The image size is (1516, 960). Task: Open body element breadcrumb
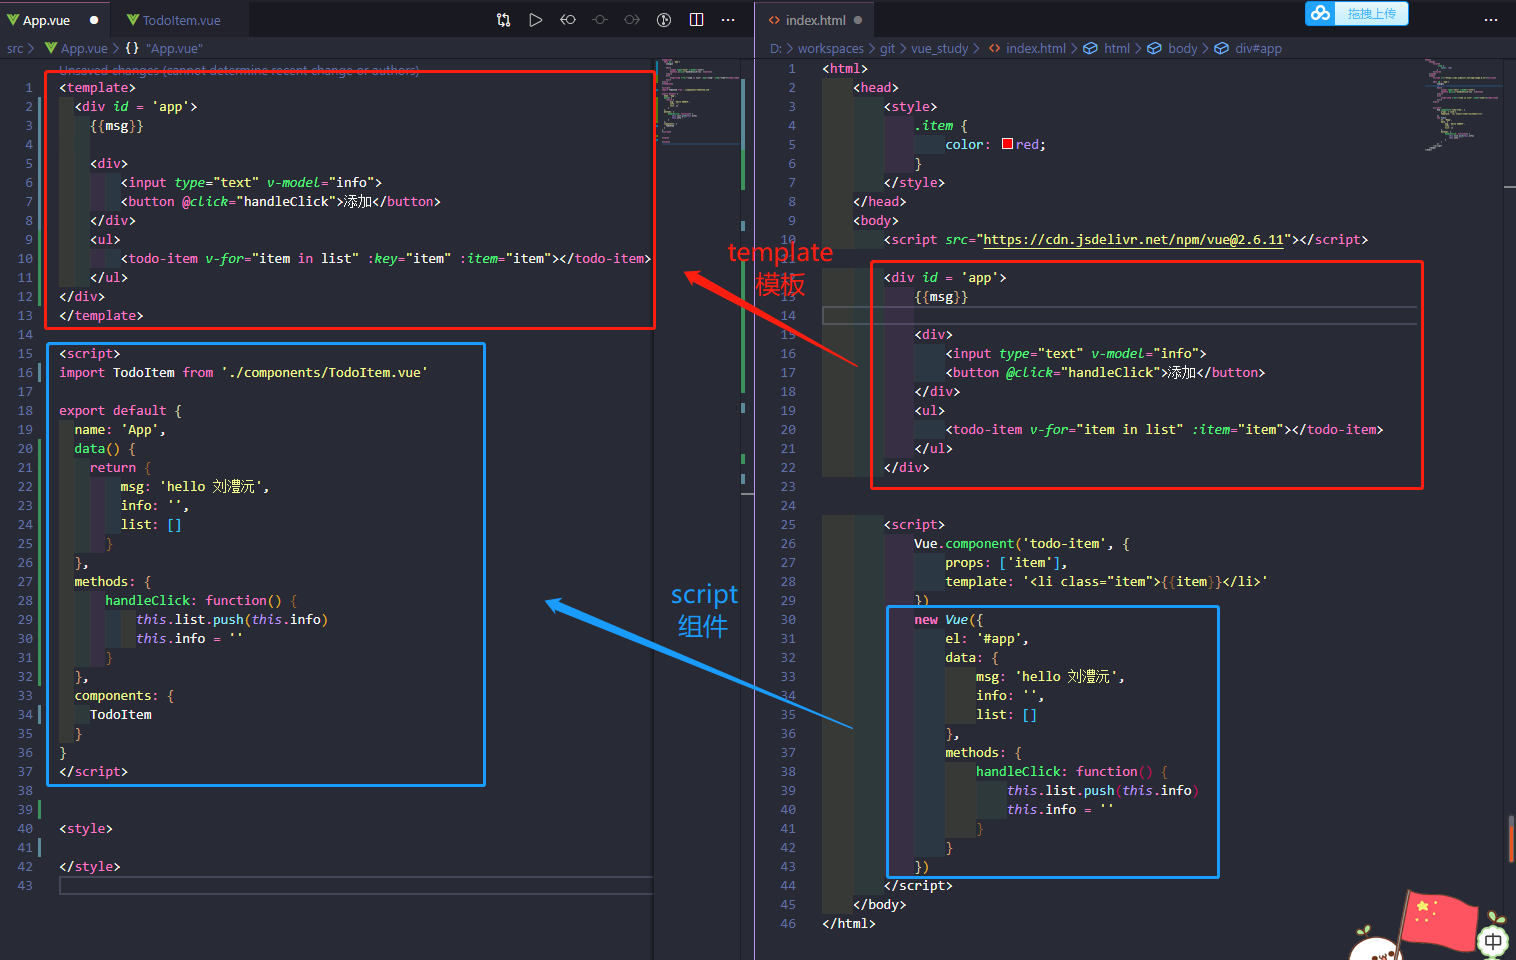(1182, 48)
